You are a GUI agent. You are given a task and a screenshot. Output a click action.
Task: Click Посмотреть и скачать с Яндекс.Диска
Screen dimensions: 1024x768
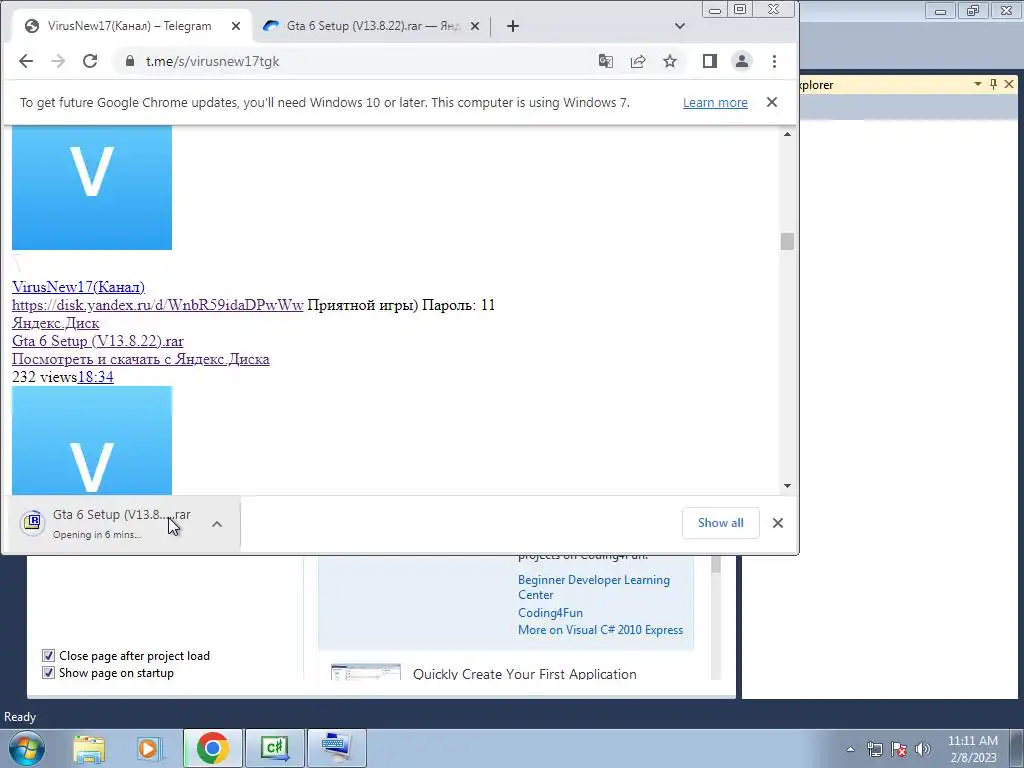pos(140,359)
